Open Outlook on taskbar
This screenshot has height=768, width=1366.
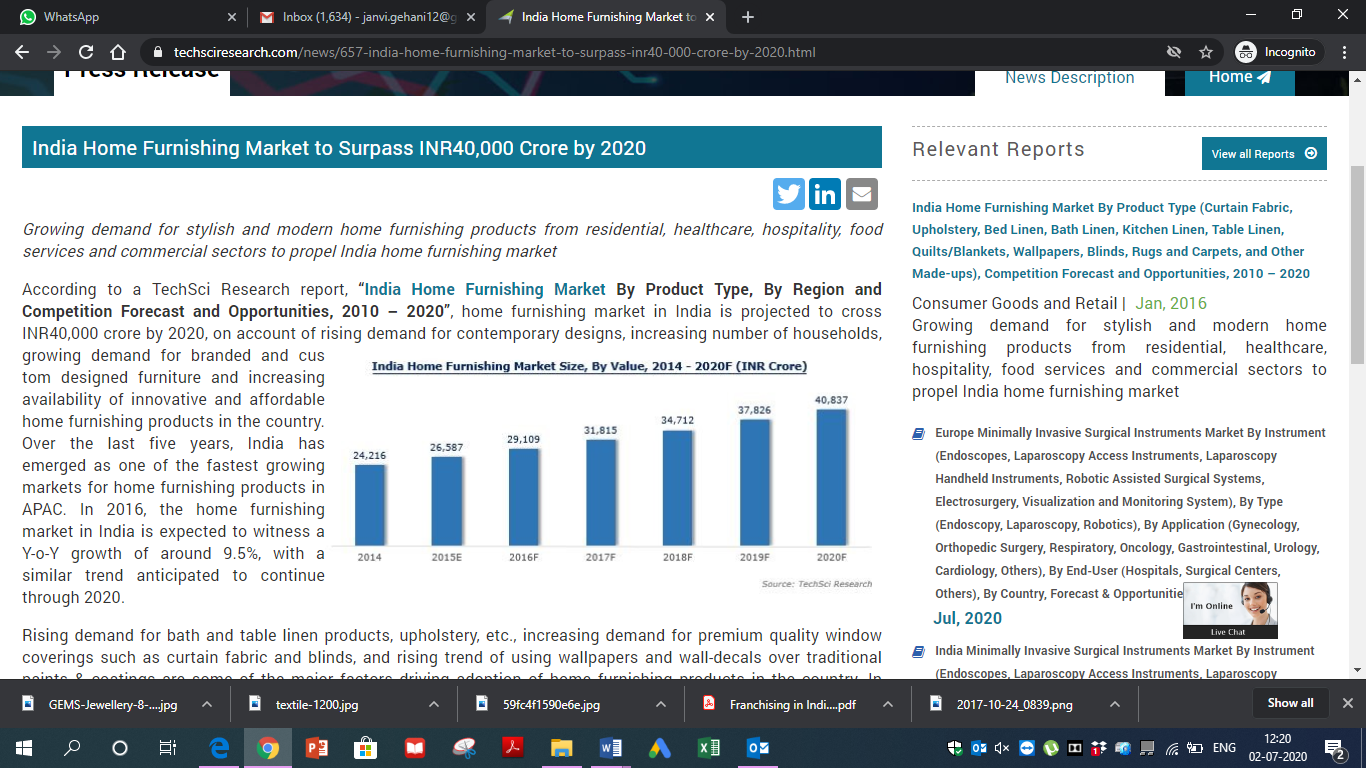coord(757,747)
